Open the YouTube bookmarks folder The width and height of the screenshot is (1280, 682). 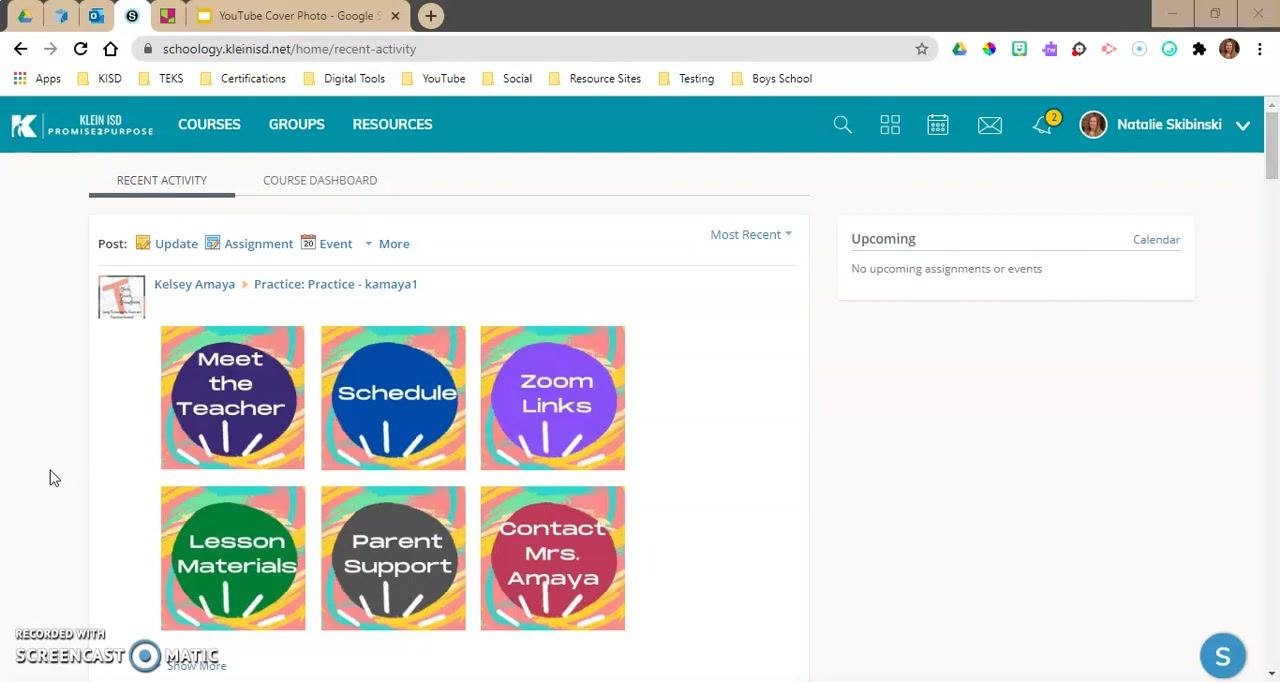click(x=432, y=78)
